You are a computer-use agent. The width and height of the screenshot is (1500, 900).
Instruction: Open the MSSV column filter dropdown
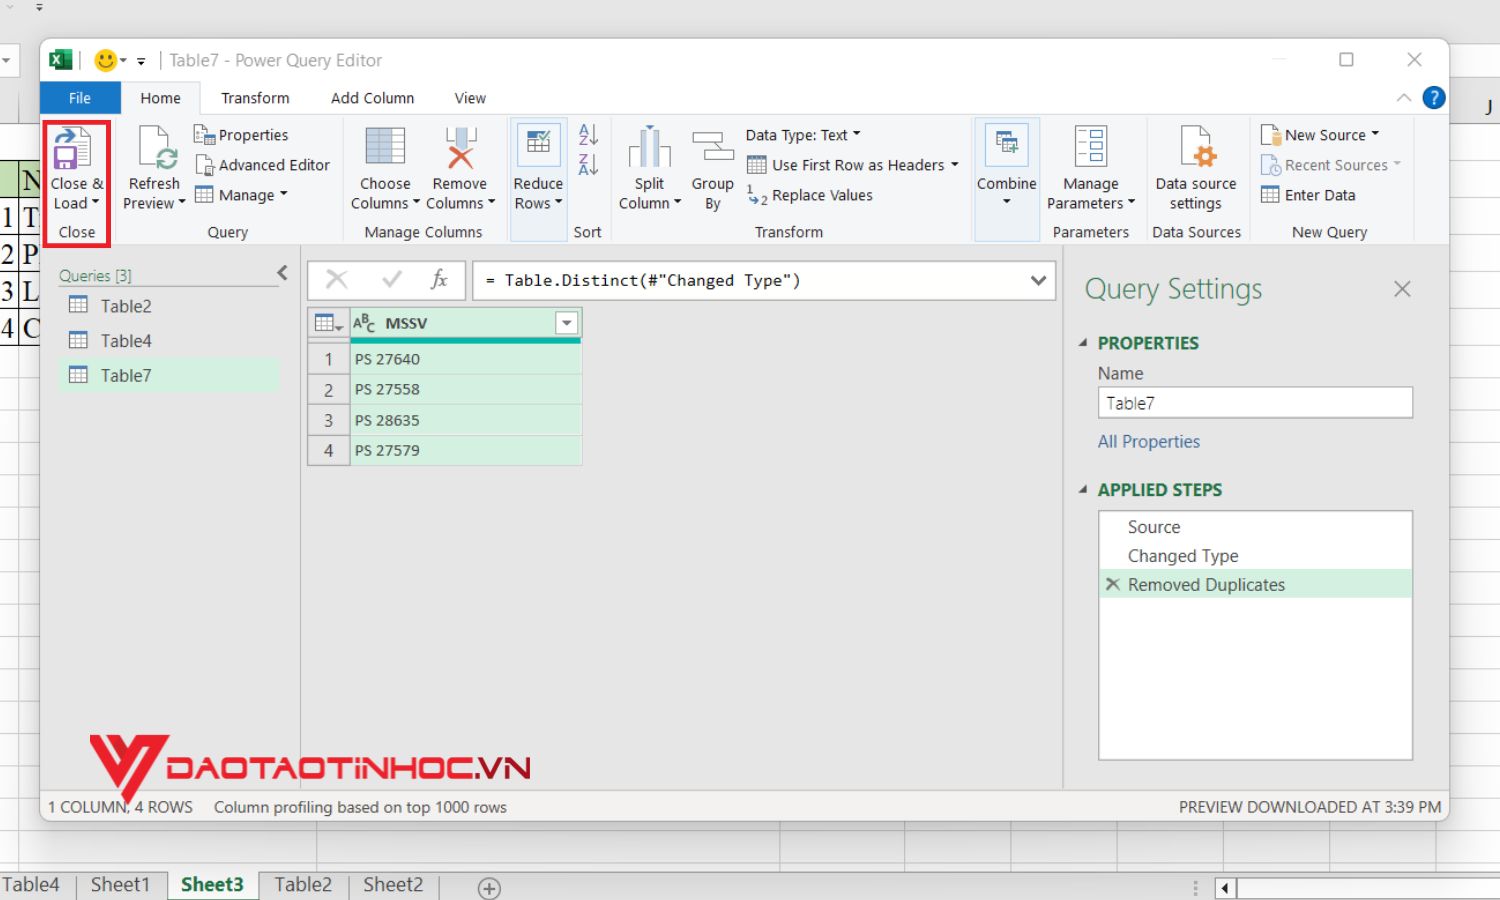point(567,323)
